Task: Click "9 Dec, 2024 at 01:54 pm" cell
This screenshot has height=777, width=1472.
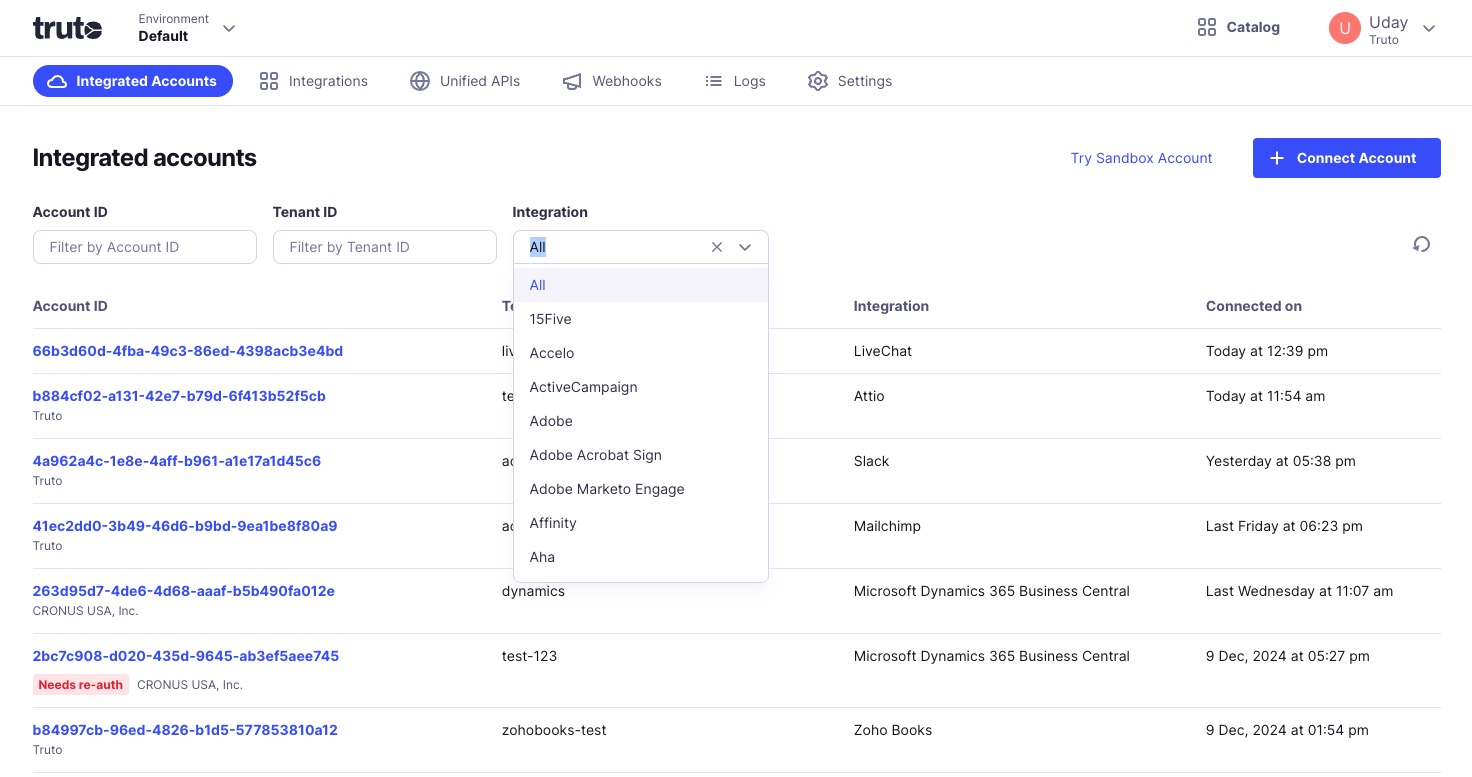Action: tap(1287, 730)
